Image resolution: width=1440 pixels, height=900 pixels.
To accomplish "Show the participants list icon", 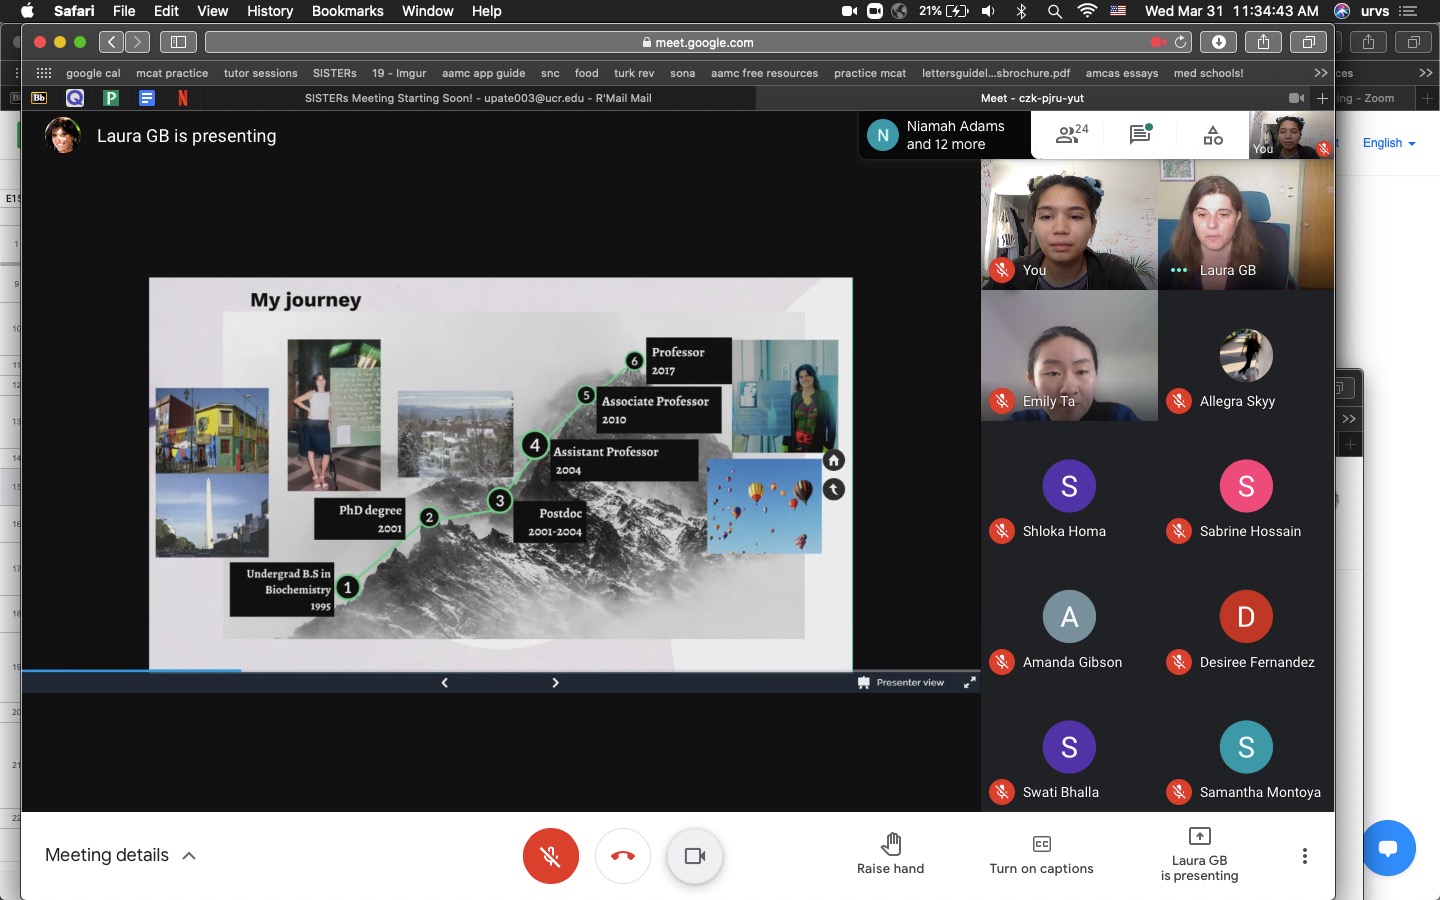I will [x=1071, y=135].
